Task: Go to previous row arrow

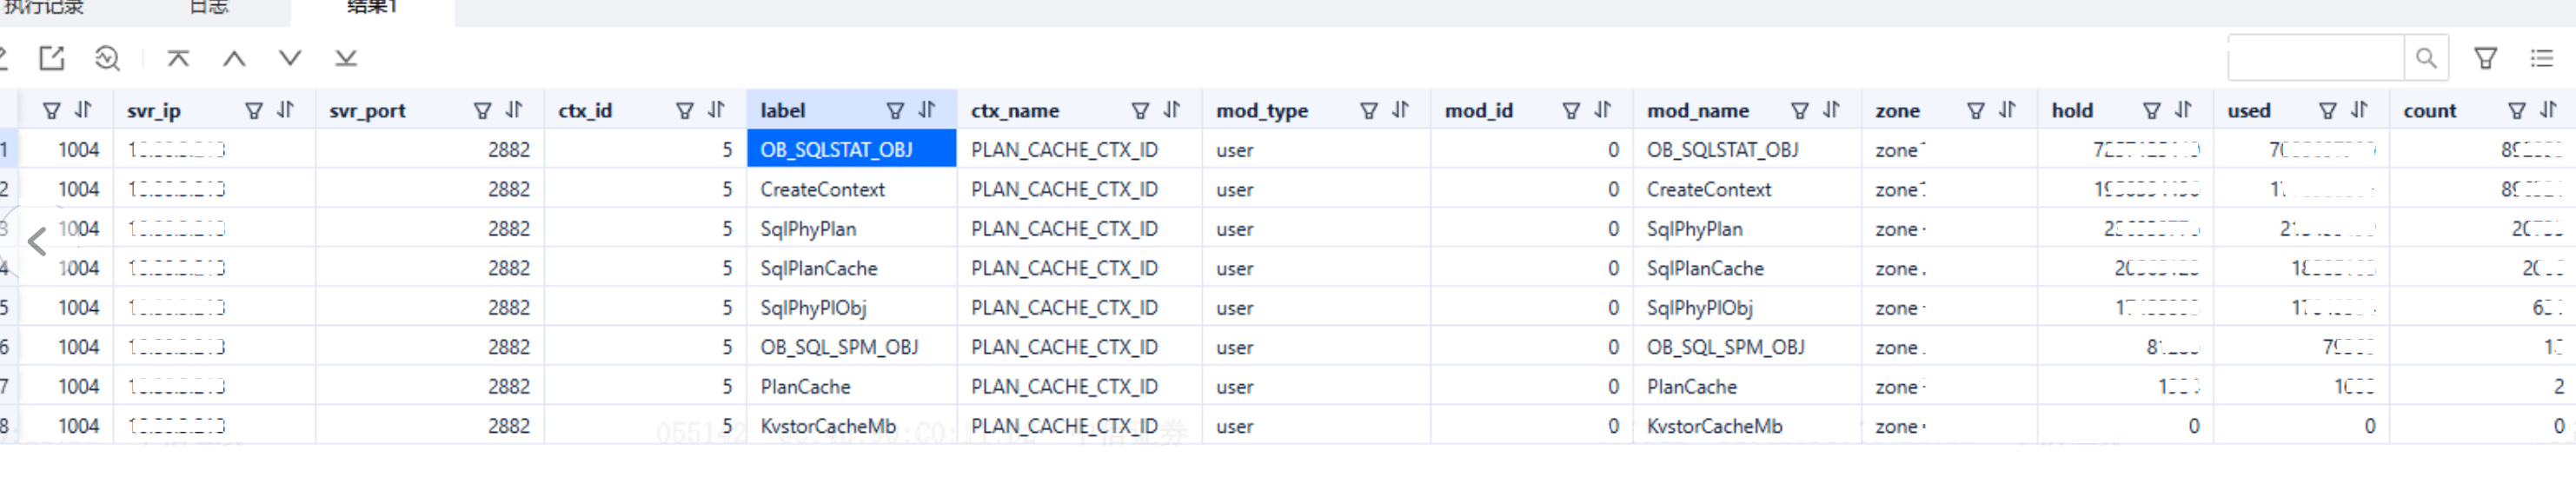Action: (x=234, y=58)
